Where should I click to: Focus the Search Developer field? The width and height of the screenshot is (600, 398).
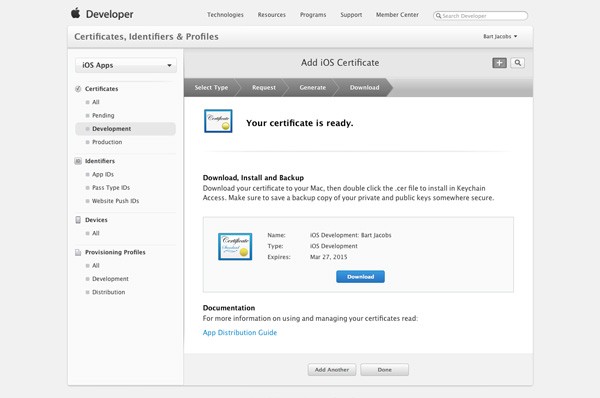point(481,16)
